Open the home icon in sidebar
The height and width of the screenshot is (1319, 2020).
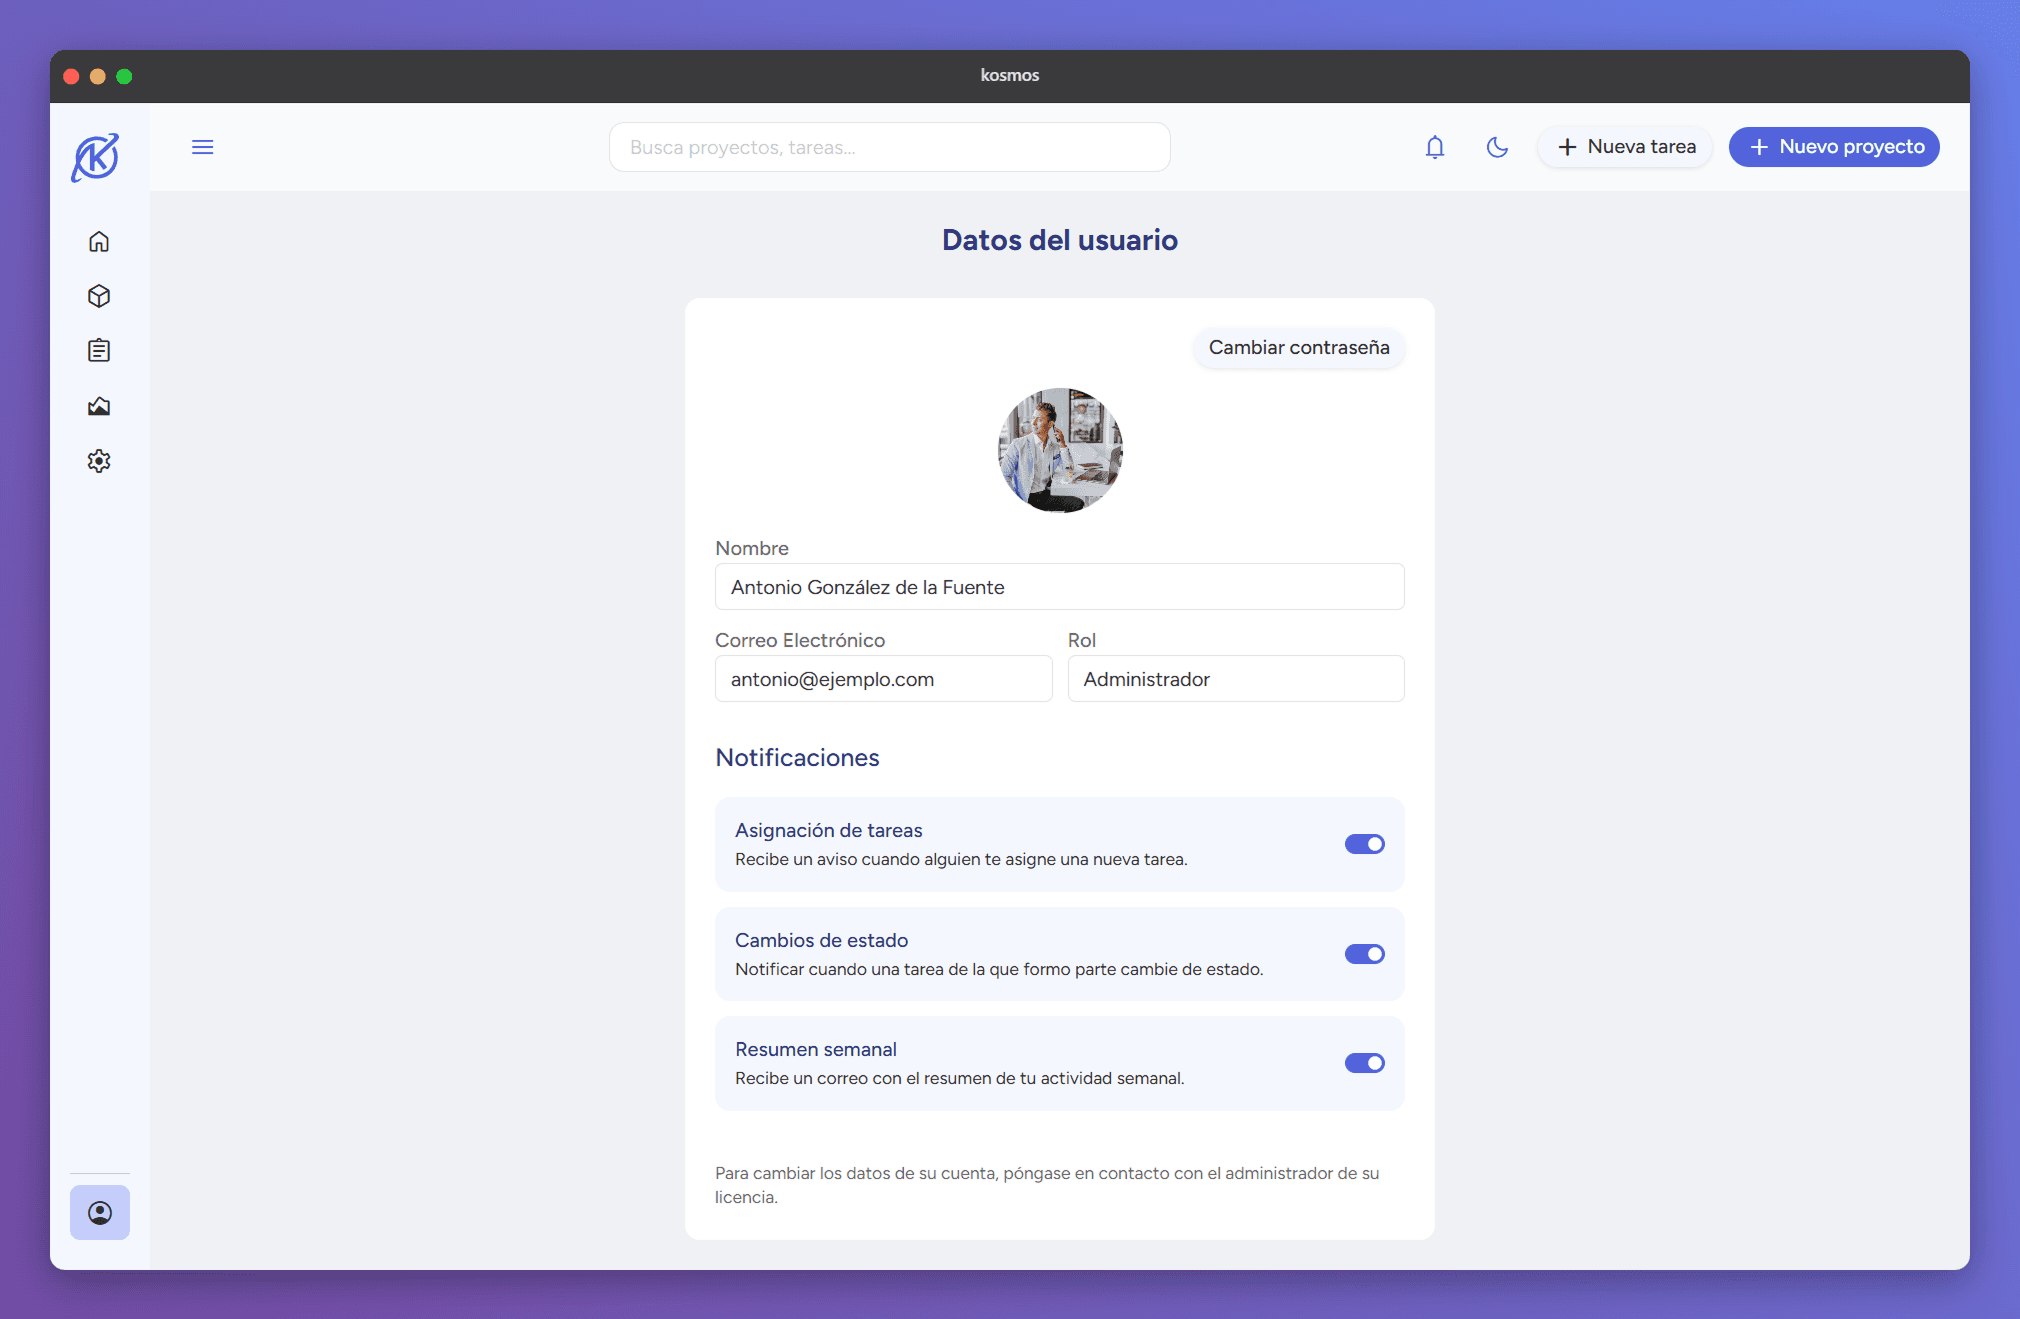pos(99,242)
